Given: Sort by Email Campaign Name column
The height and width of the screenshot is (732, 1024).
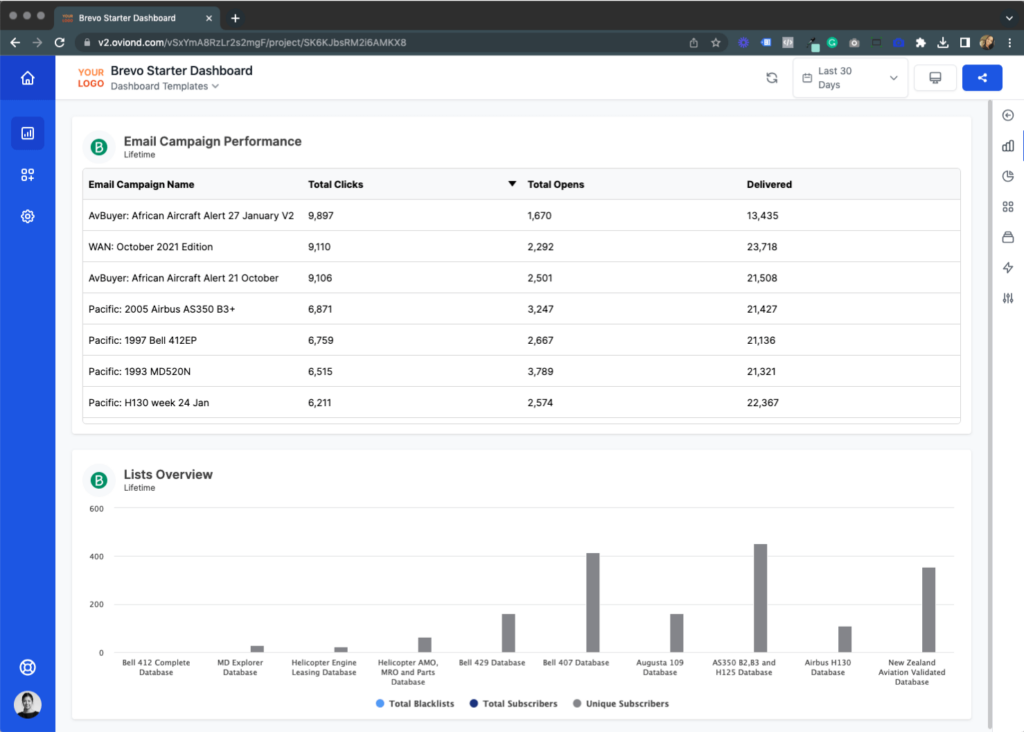Looking at the screenshot, I should point(141,185).
